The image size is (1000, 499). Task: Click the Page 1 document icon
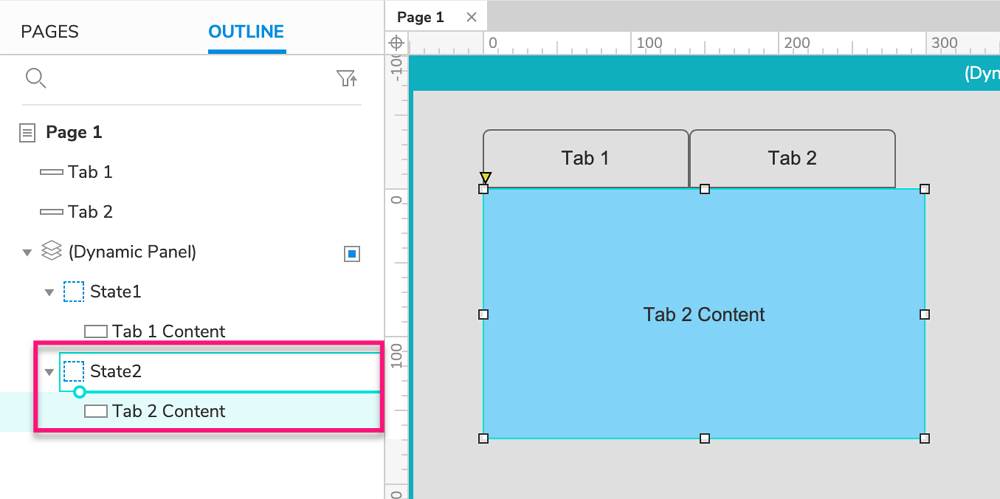click(28, 132)
